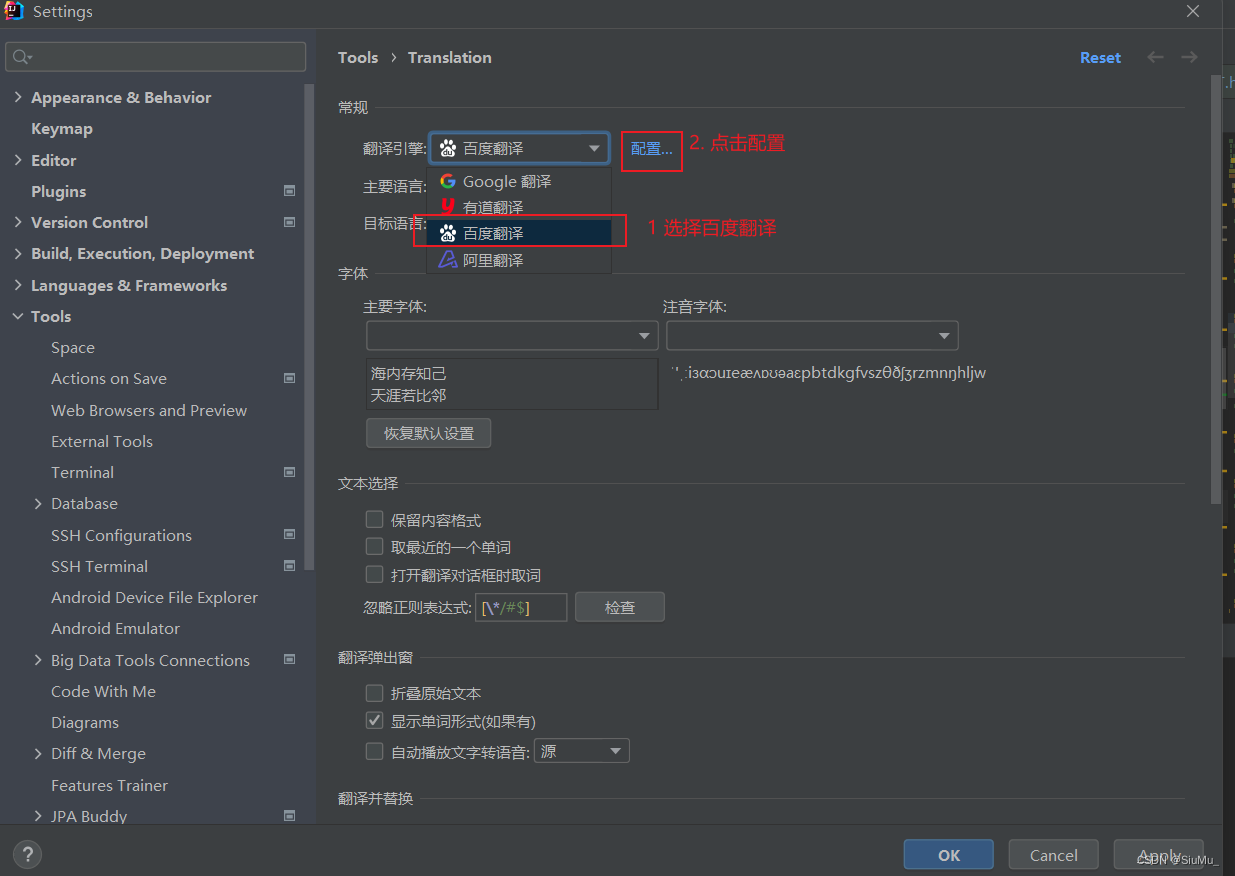This screenshot has height=876, width=1235.
Task: Close the Settings dialog
Action: click(x=1193, y=11)
